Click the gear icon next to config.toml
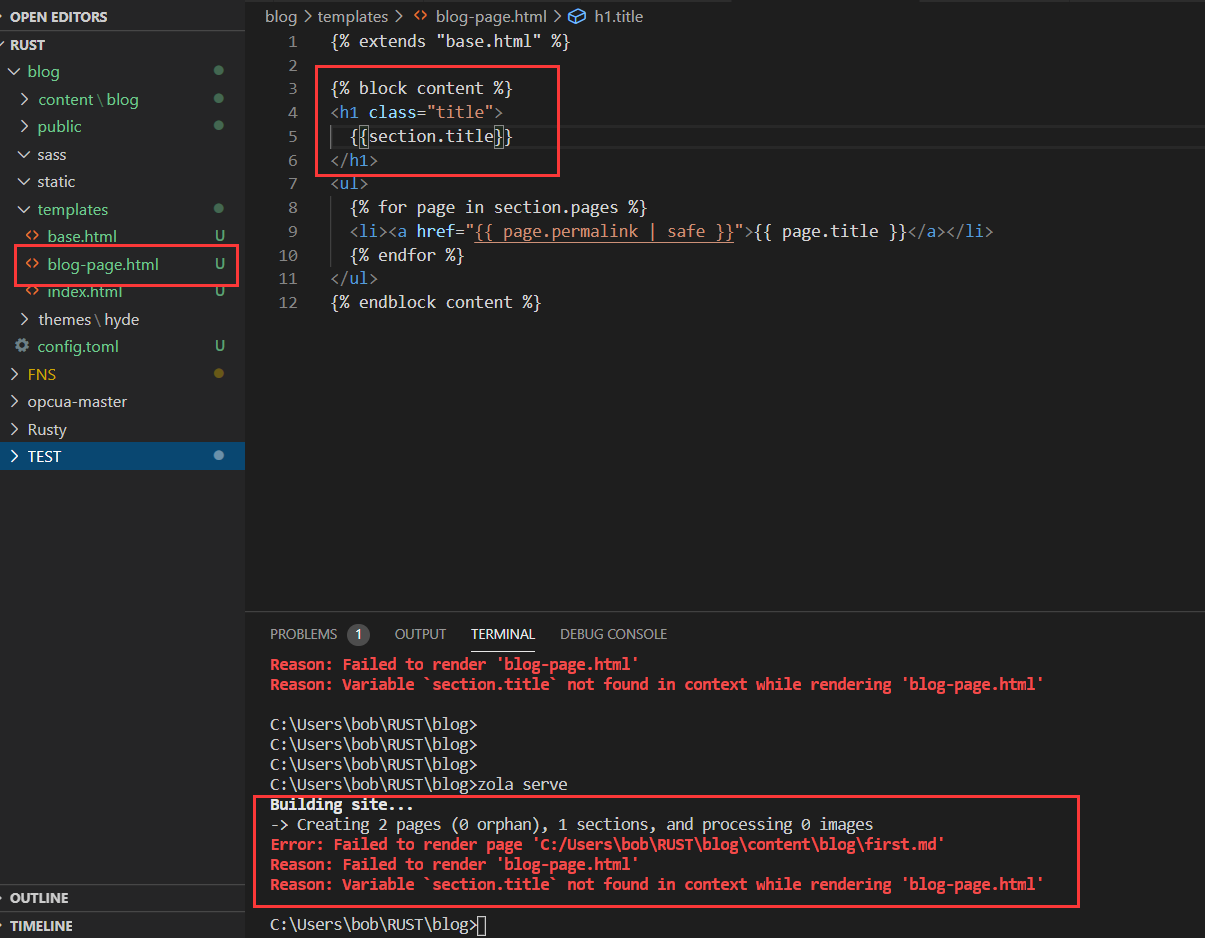 (22, 346)
